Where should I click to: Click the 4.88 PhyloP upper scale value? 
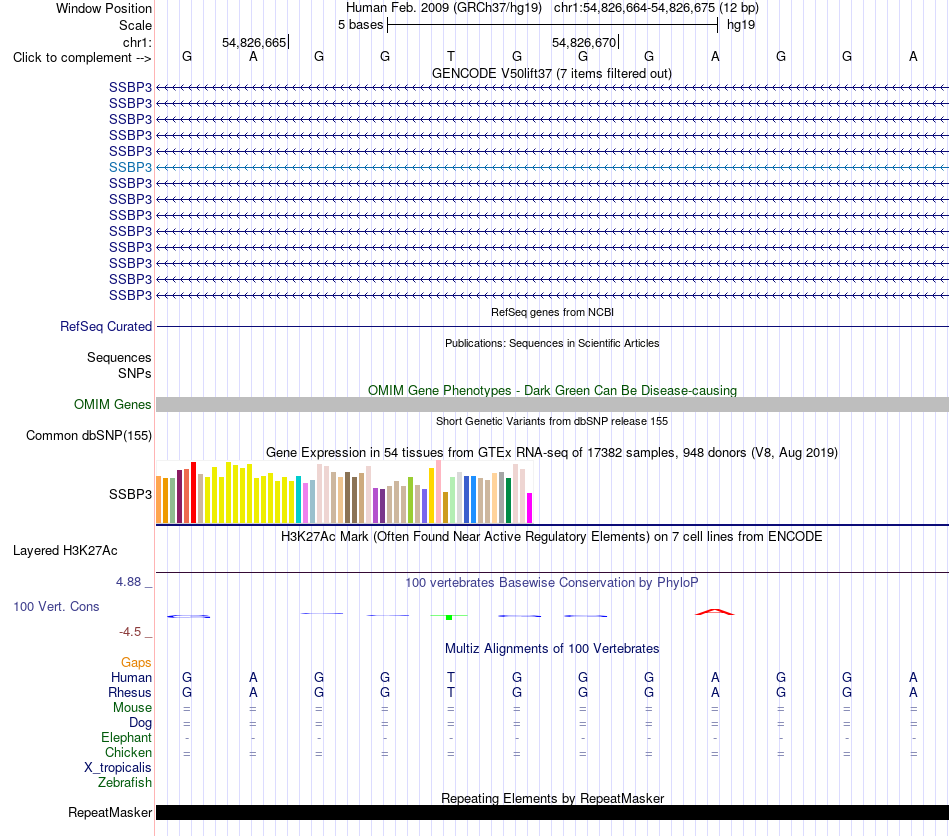128,582
